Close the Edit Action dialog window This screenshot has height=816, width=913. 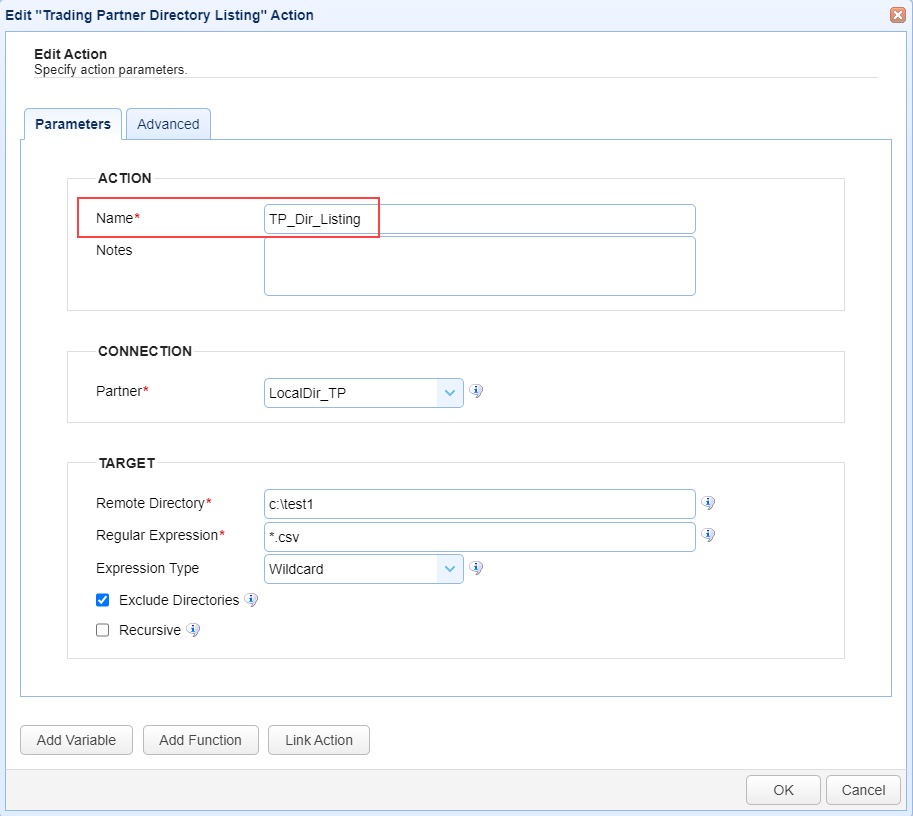point(897,15)
